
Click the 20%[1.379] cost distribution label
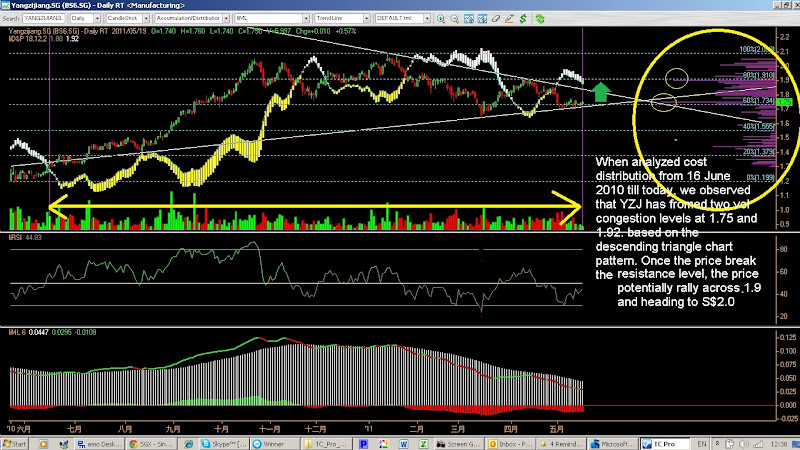pyautogui.click(x=758, y=152)
